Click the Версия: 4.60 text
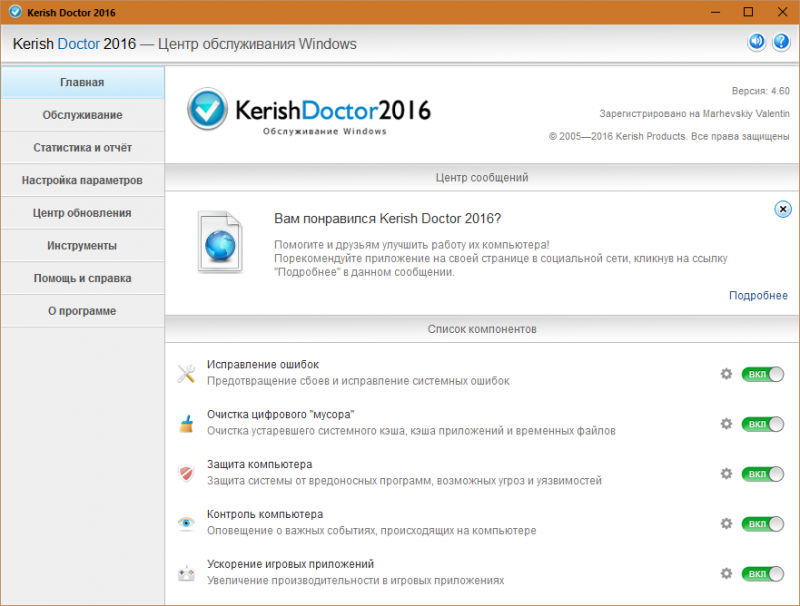800x606 pixels. click(760, 91)
